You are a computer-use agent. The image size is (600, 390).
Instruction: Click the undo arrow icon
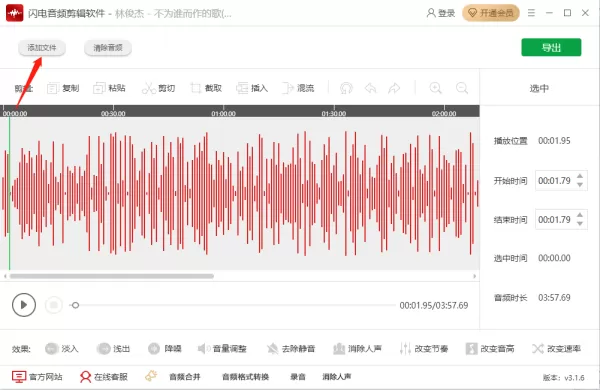click(370, 88)
